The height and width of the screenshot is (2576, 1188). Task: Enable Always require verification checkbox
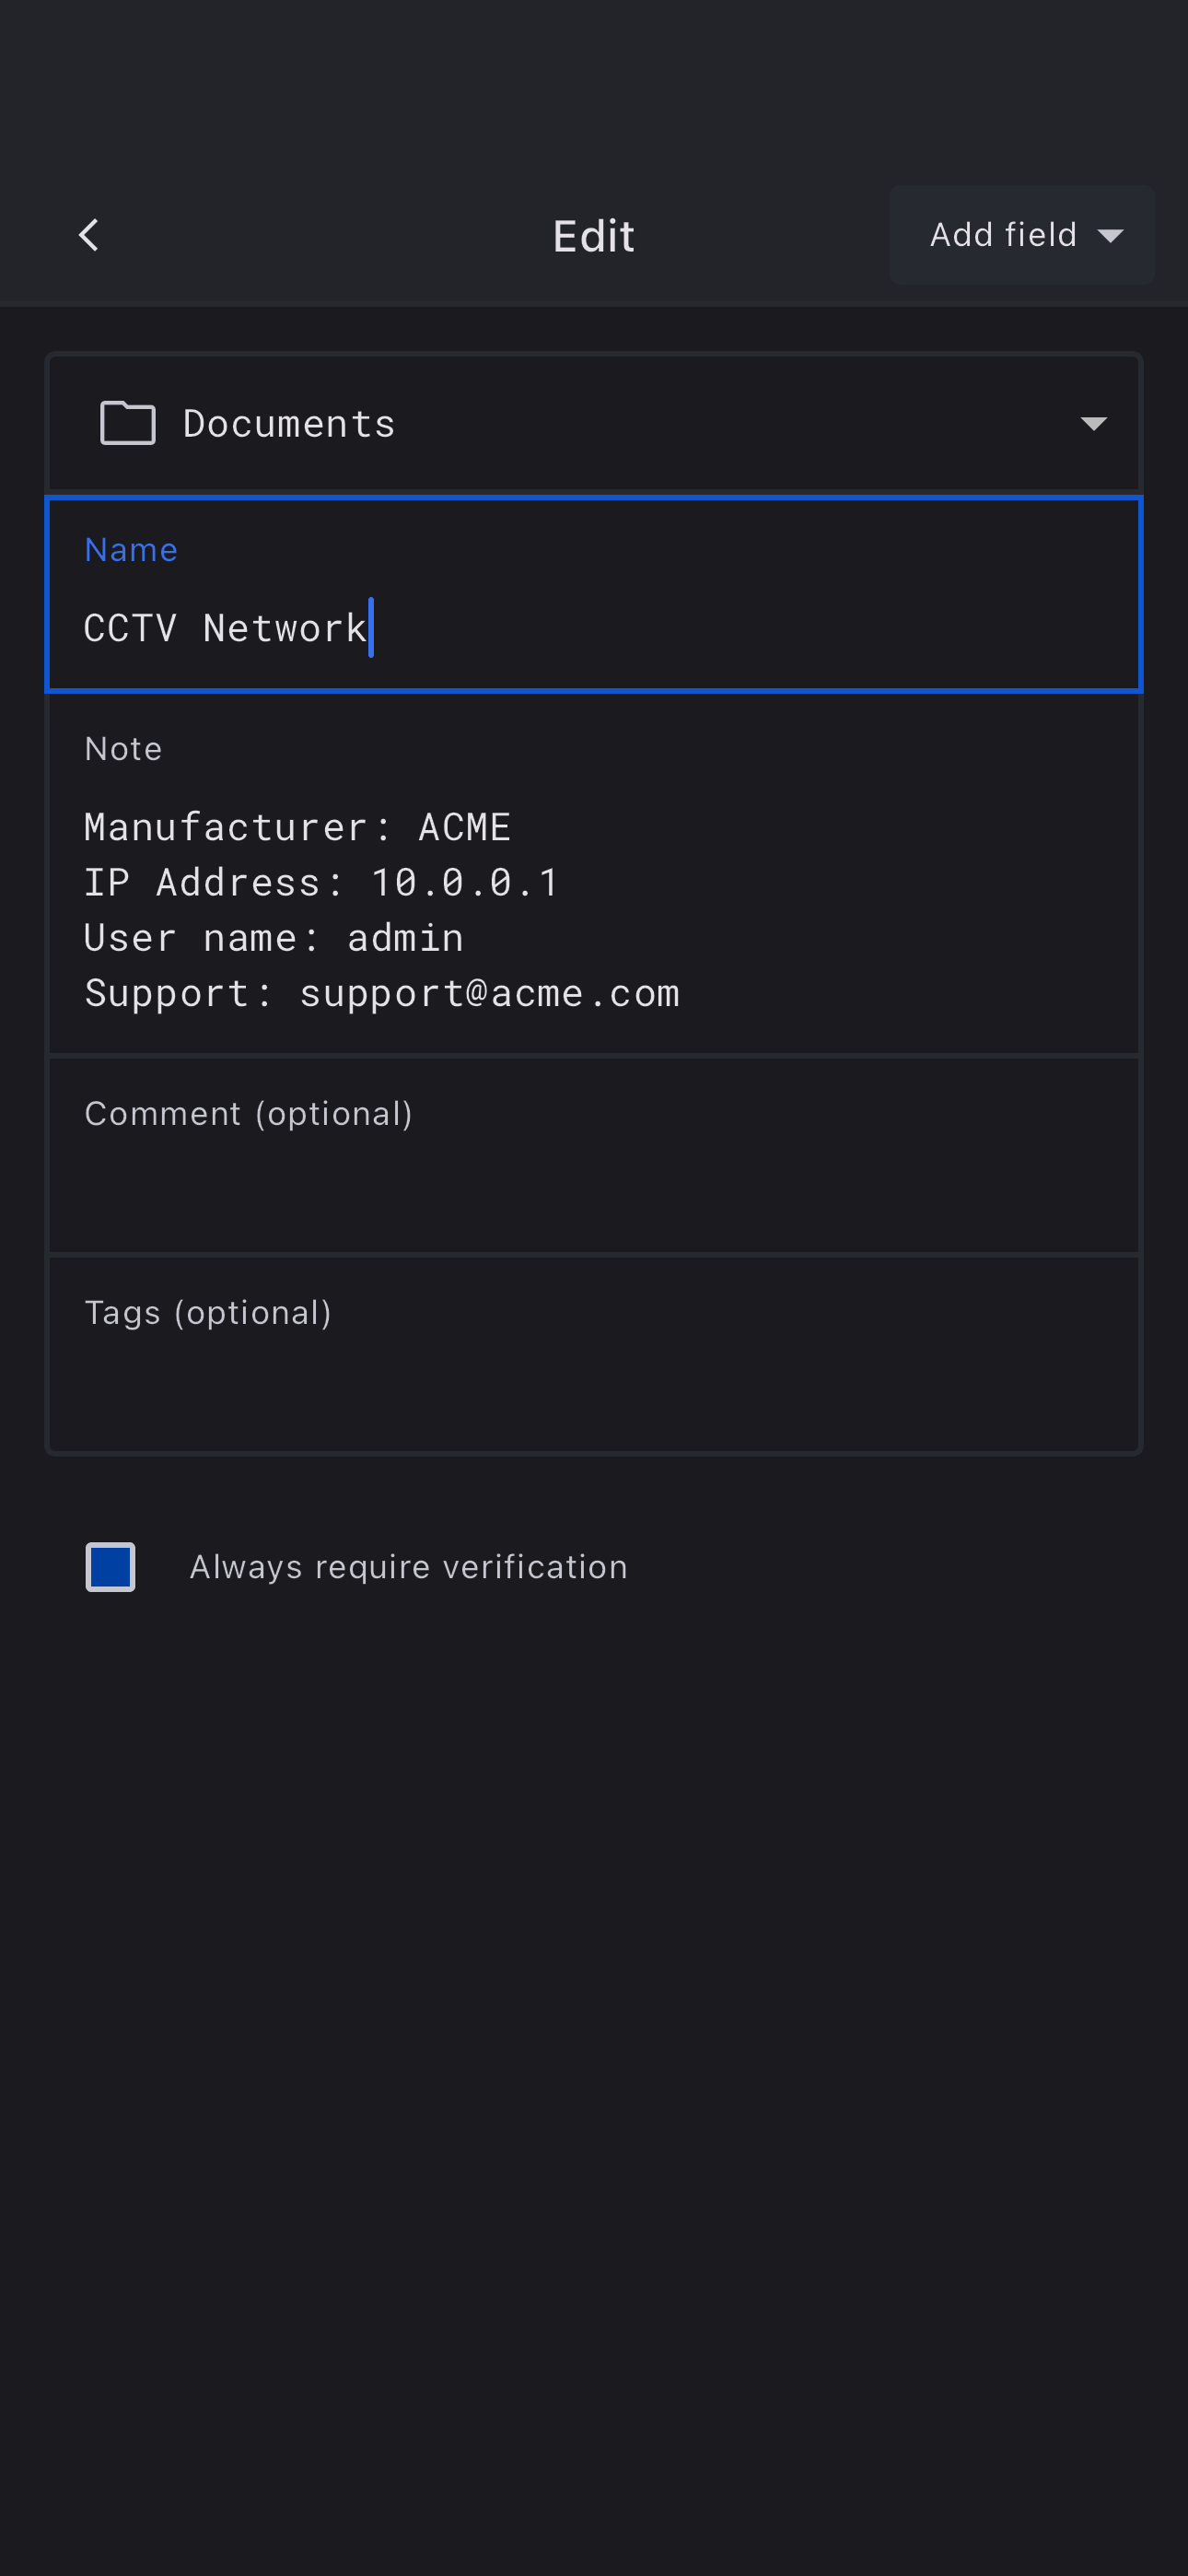pos(110,1567)
